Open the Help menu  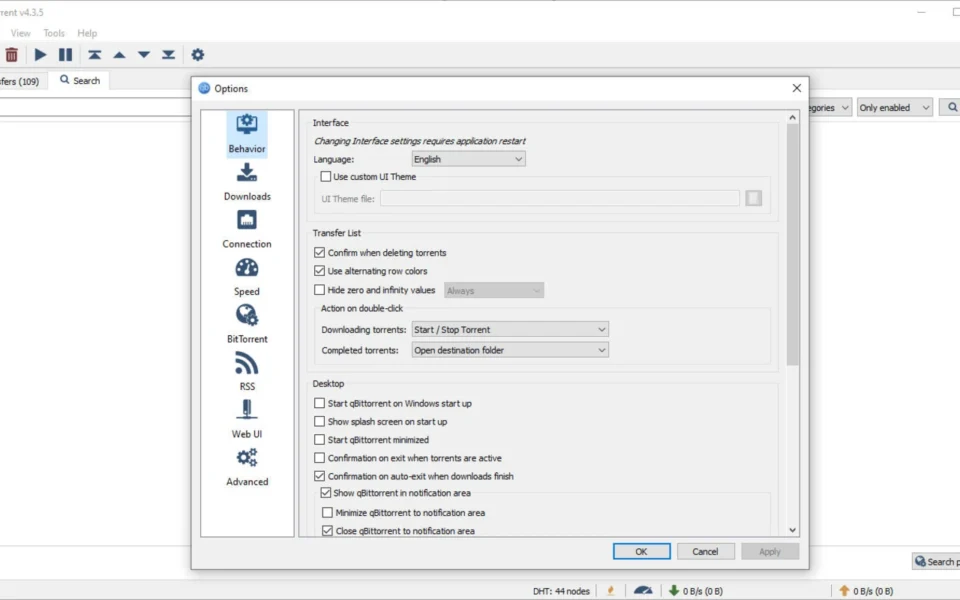(x=87, y=33)
